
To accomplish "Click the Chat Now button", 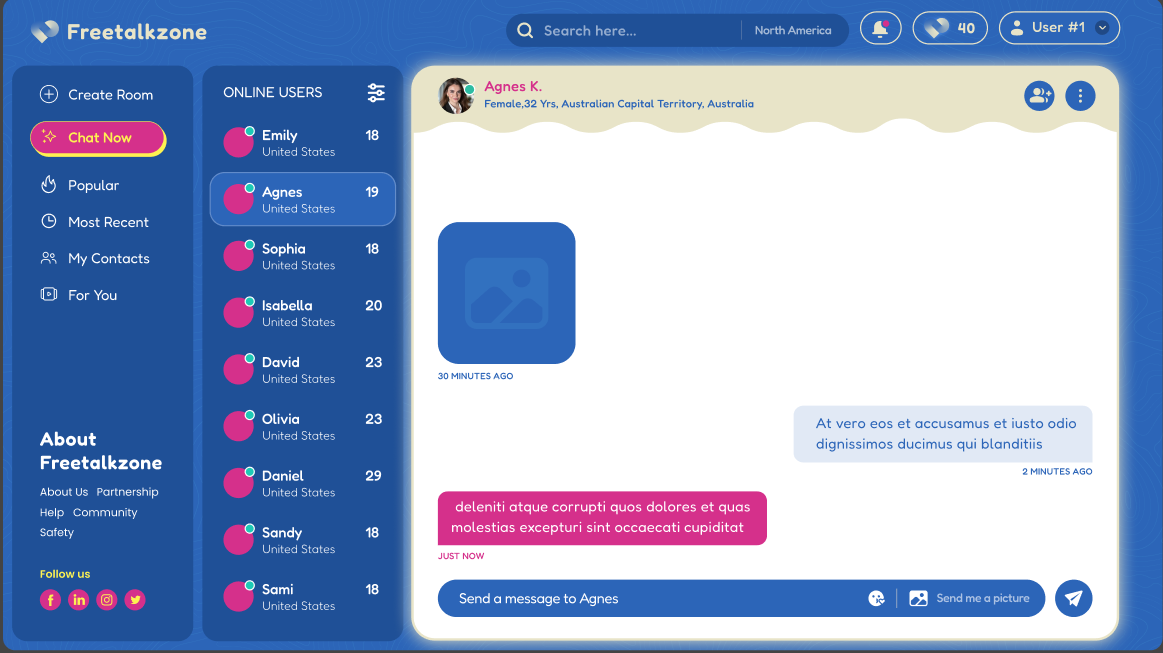I will click(97, 138).
